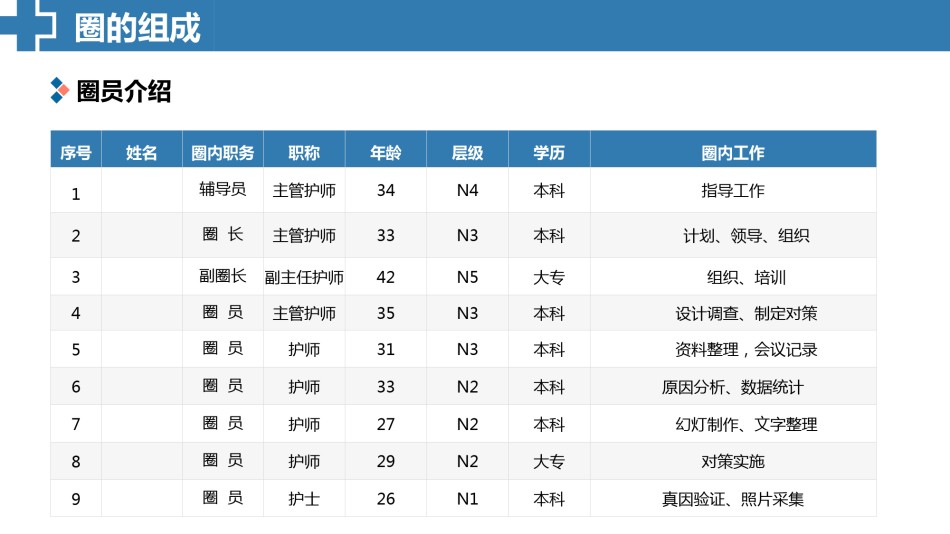The image size is (950, 534).
Task: Click the 指导工作 task cell
Action: (733, 190)
